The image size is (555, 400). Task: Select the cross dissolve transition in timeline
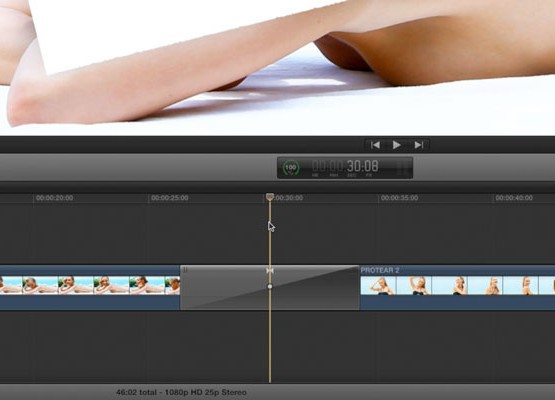pyautogui.click(x=270, y=288)
